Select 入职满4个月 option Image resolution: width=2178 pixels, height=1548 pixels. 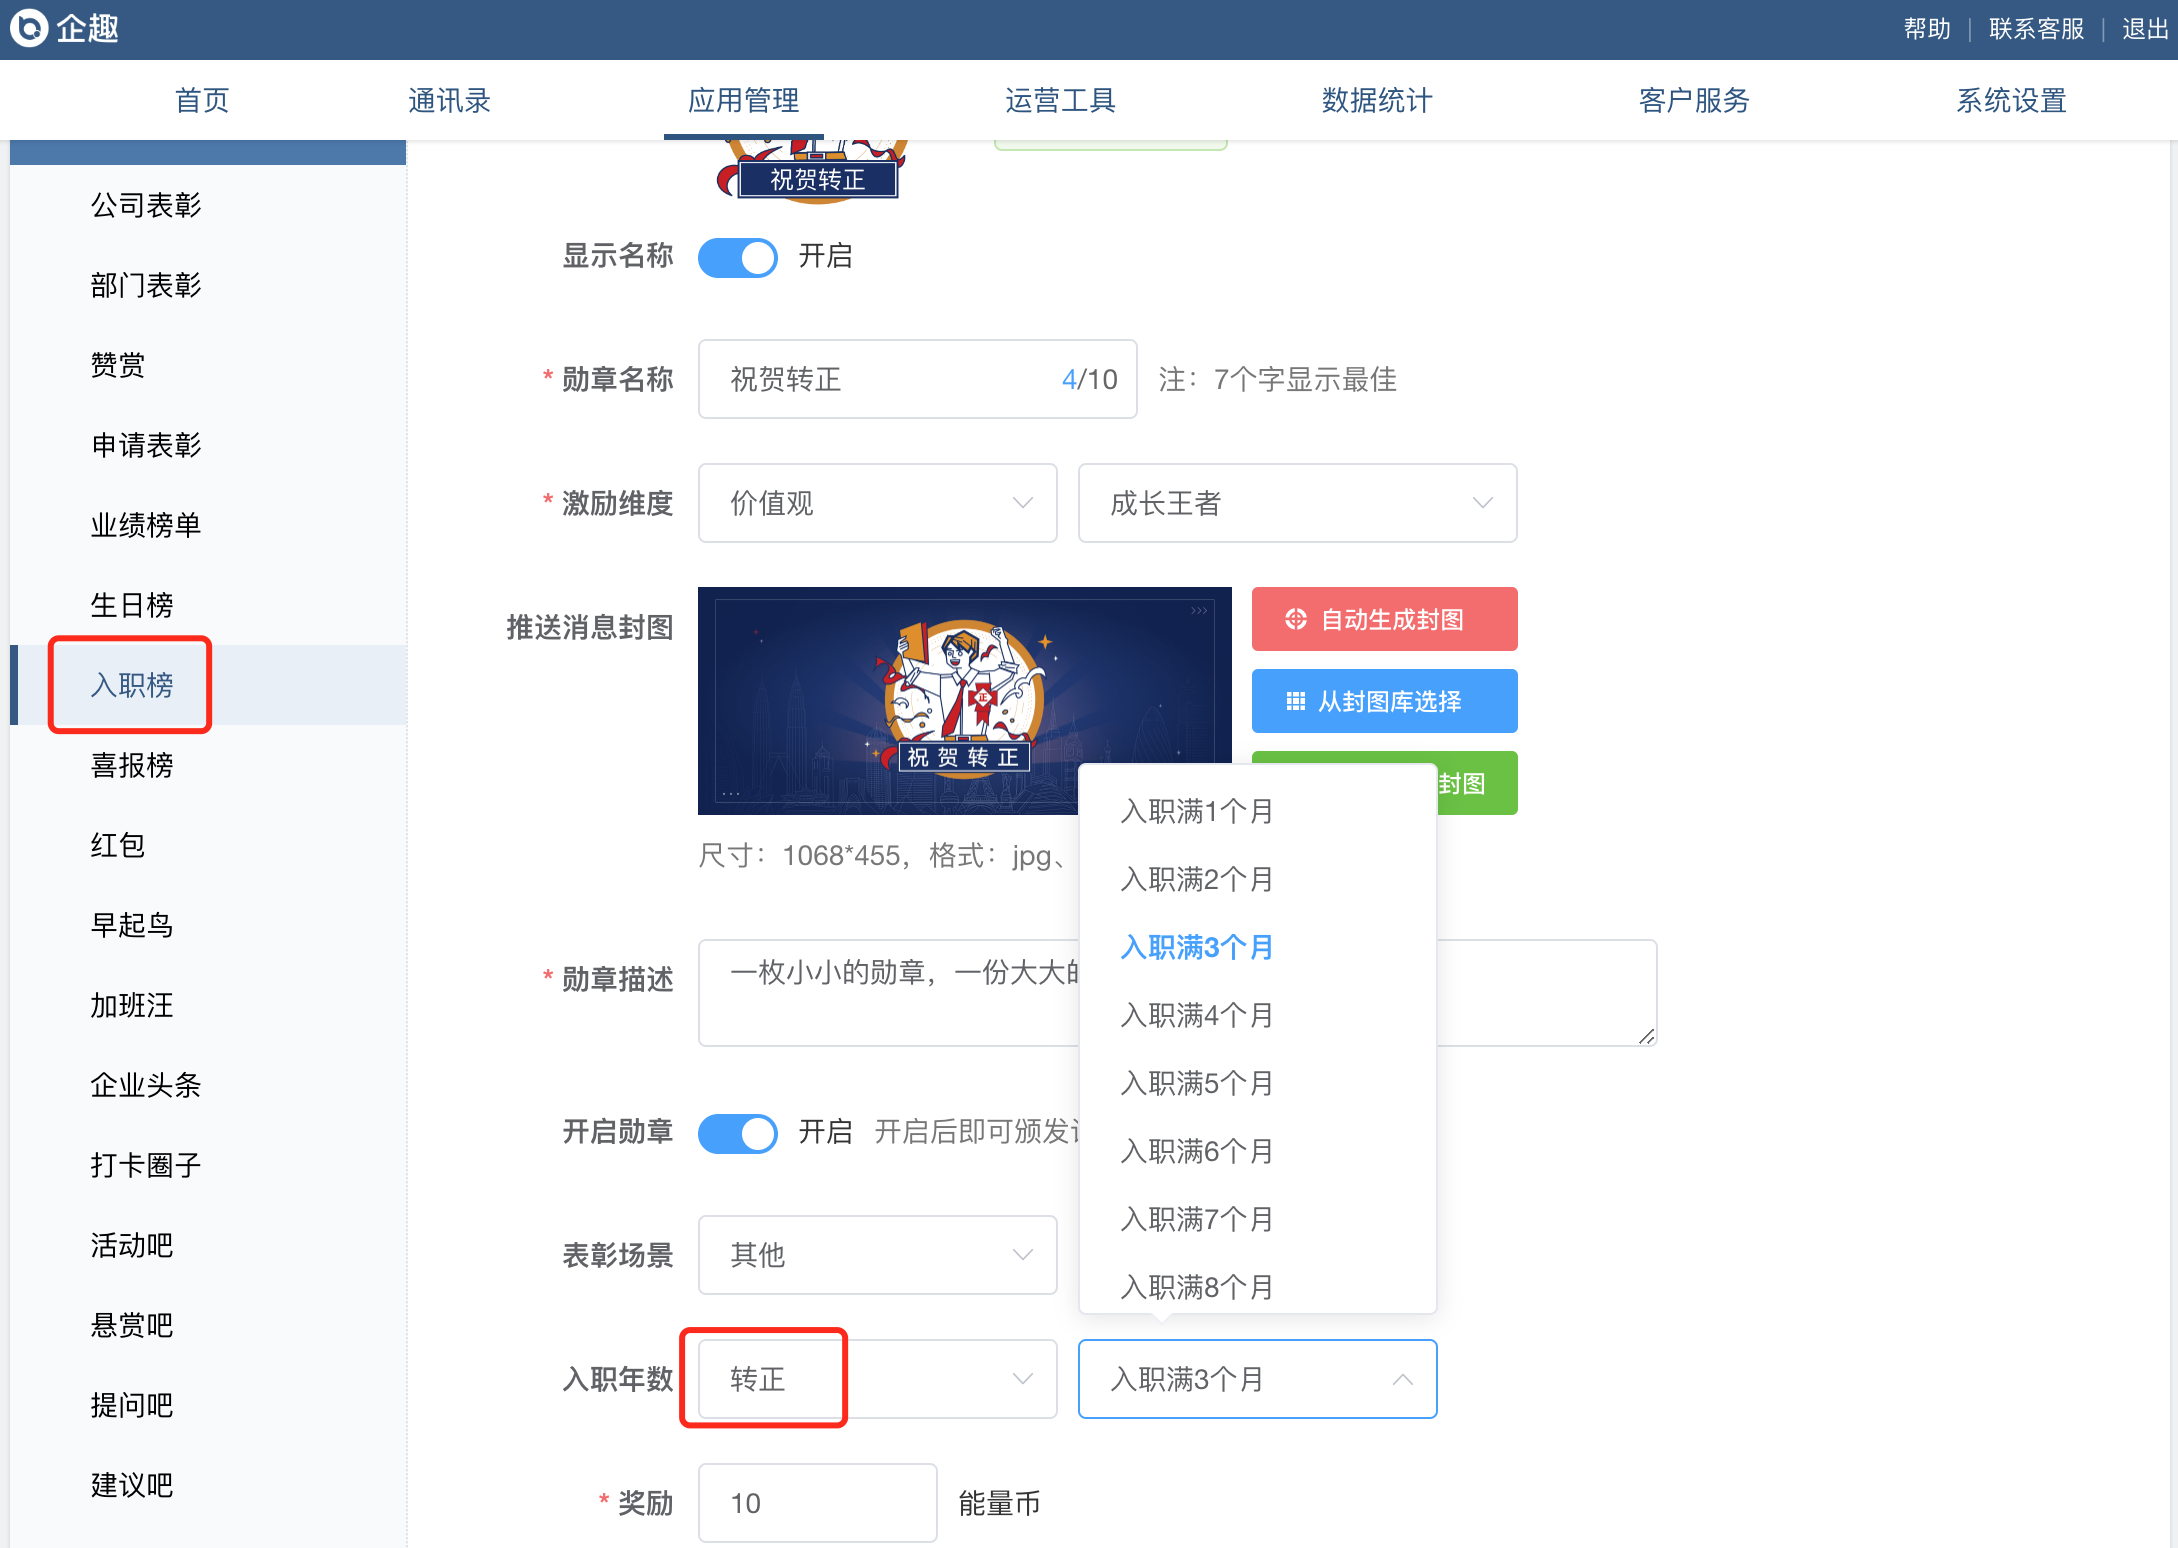tap(1257, 1015)
